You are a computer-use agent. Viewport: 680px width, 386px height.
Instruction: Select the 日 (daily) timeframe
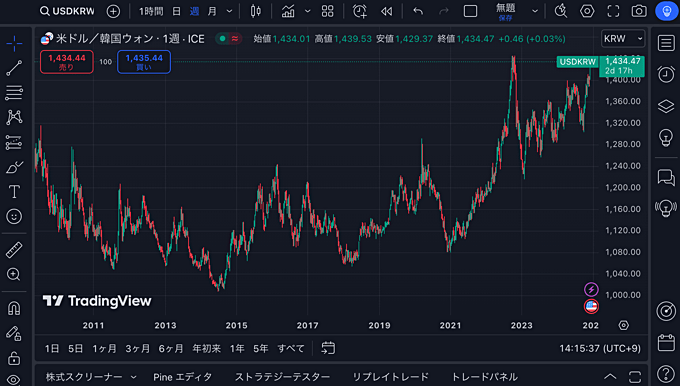coord(177,11)
